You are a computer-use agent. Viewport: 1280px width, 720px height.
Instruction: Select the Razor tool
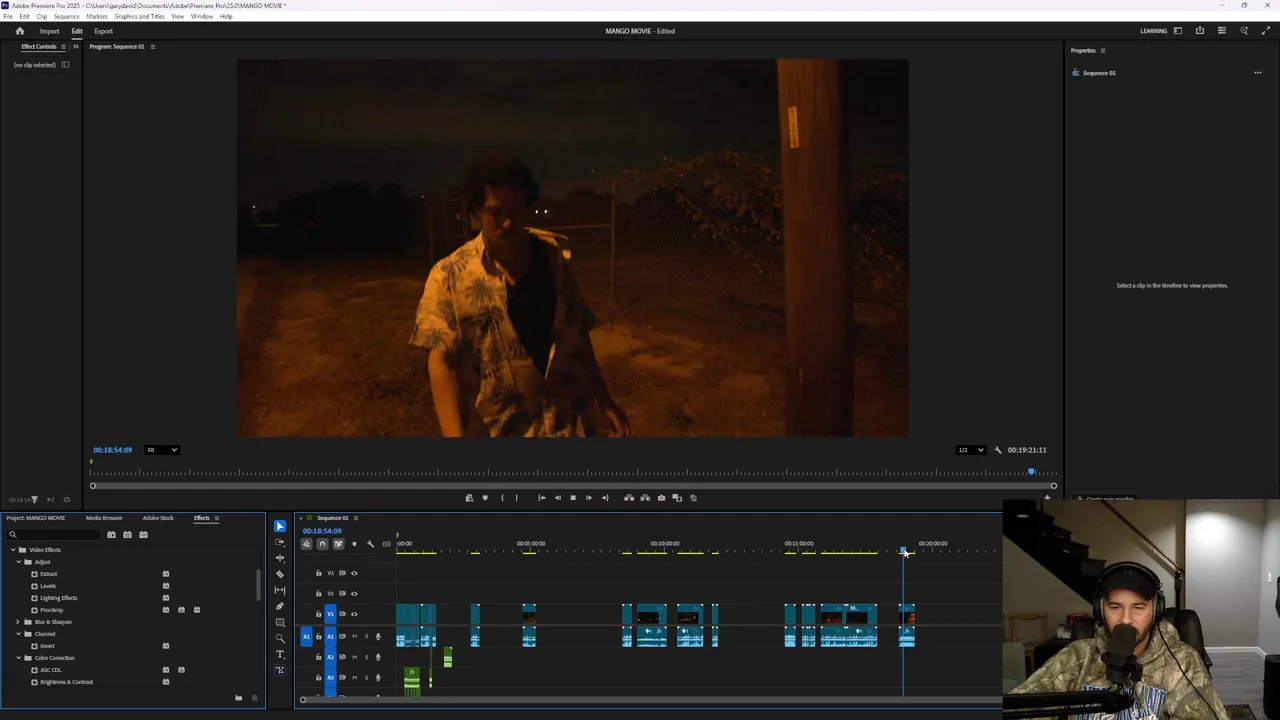coord(280,574)
